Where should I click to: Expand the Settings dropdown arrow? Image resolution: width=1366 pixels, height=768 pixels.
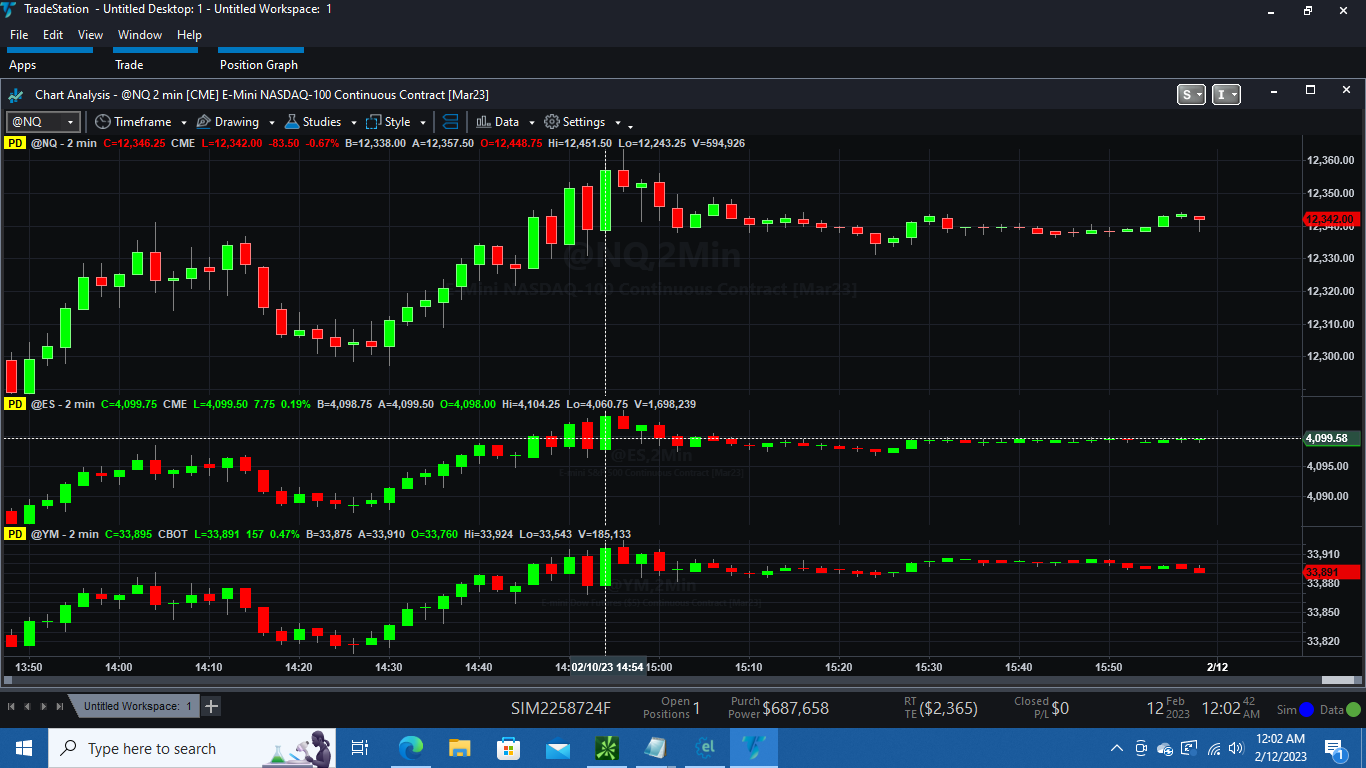pos(618,123)
